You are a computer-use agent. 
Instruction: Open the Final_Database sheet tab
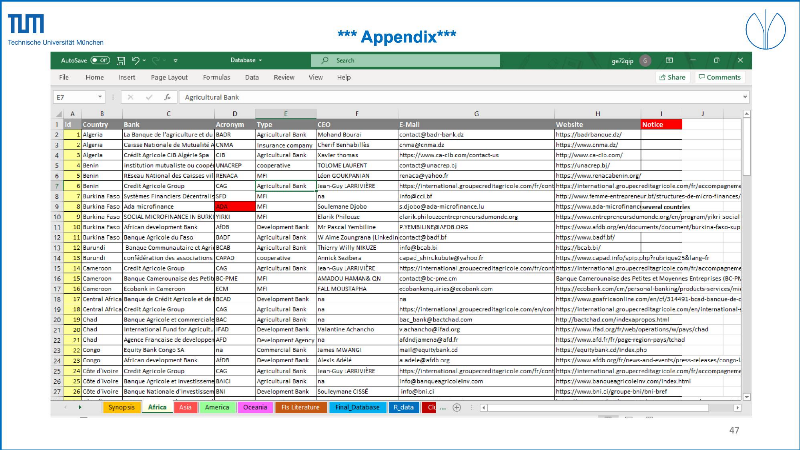[x=357, y=407]
